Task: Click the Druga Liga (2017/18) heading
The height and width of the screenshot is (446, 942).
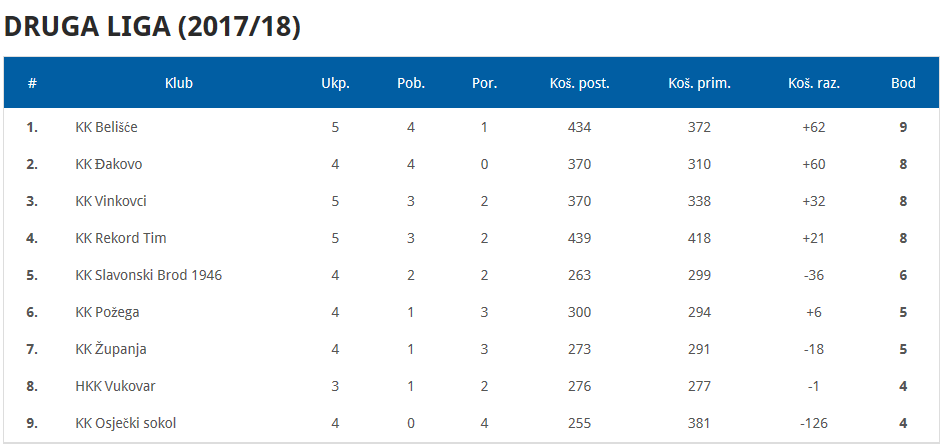Action: pos(152,28)
